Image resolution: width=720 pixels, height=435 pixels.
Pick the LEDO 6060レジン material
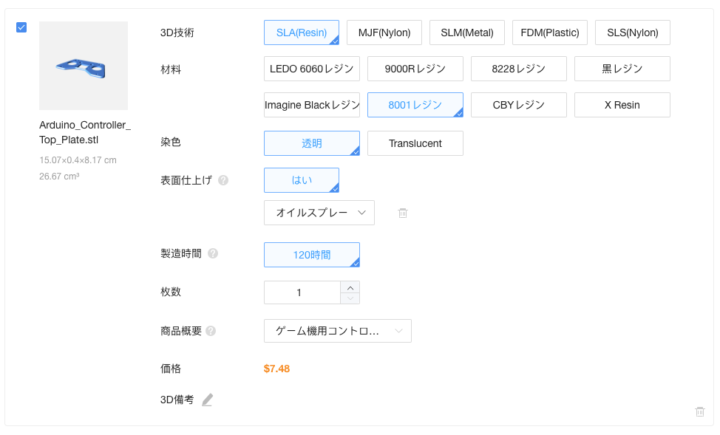[x=311, y=69]
